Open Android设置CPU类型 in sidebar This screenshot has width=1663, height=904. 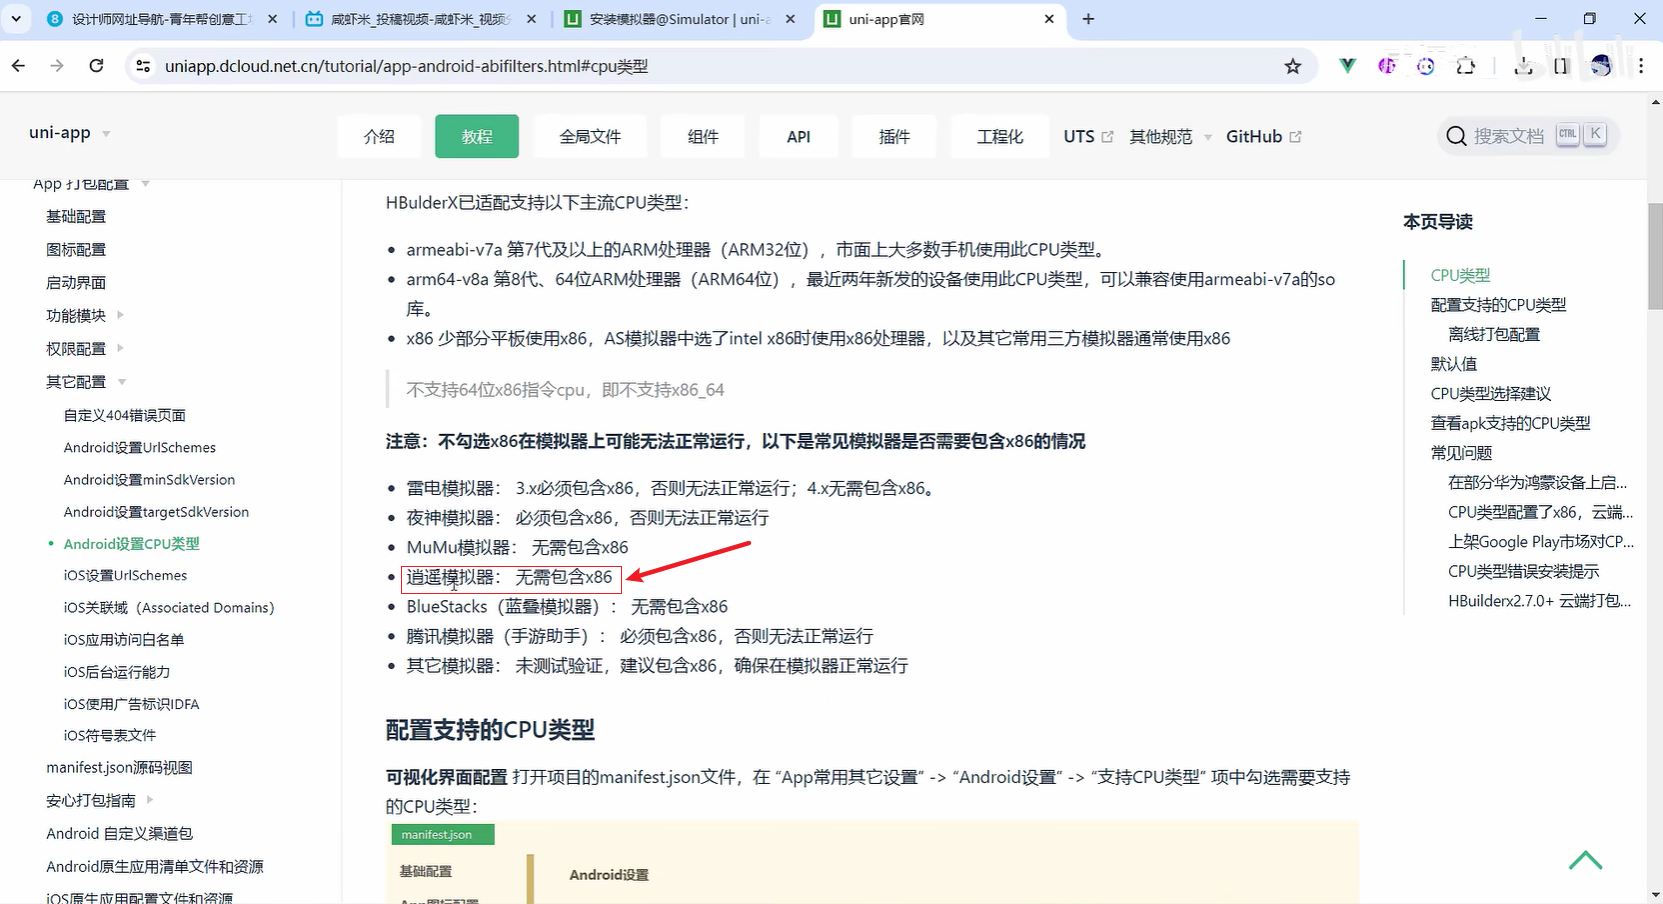pos(132,543)
